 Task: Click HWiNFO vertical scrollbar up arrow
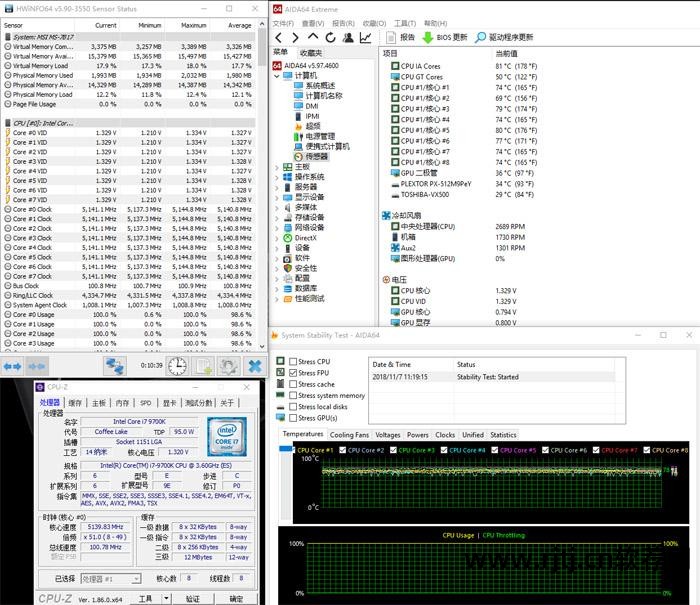(x=262, y=24)
